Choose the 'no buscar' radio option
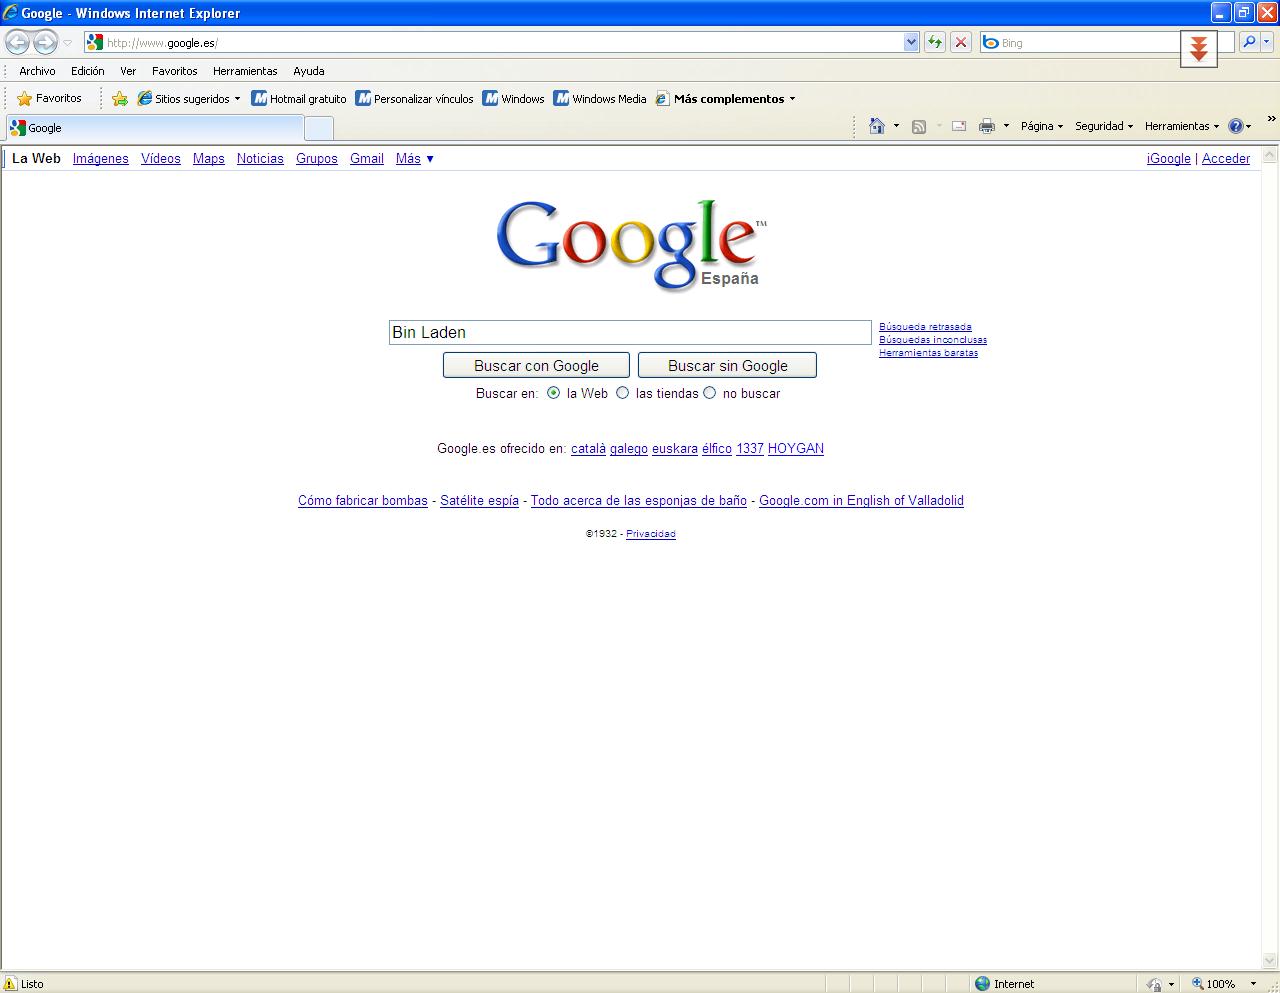Image resolution: width=1280 pixels, height=993 pixels. [x=710, y=393]
